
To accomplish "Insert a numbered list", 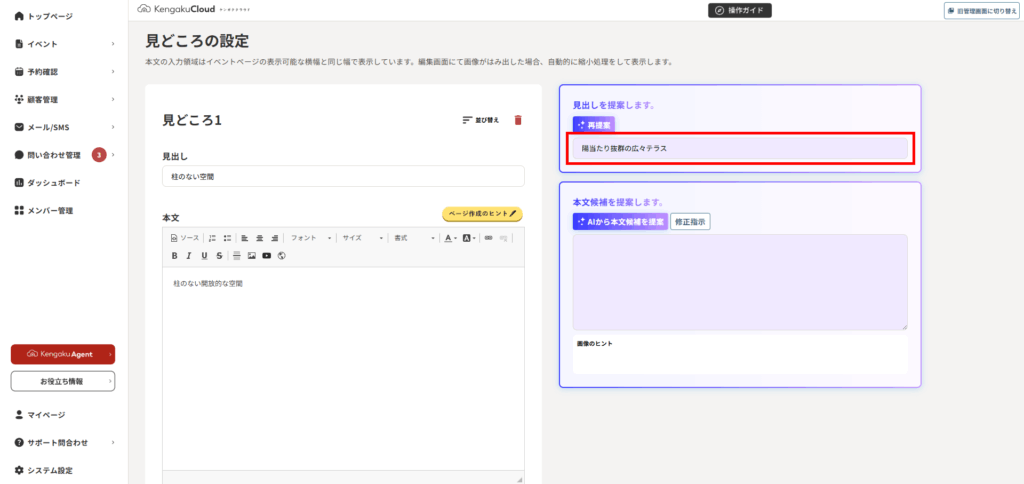I will point(212,238).
